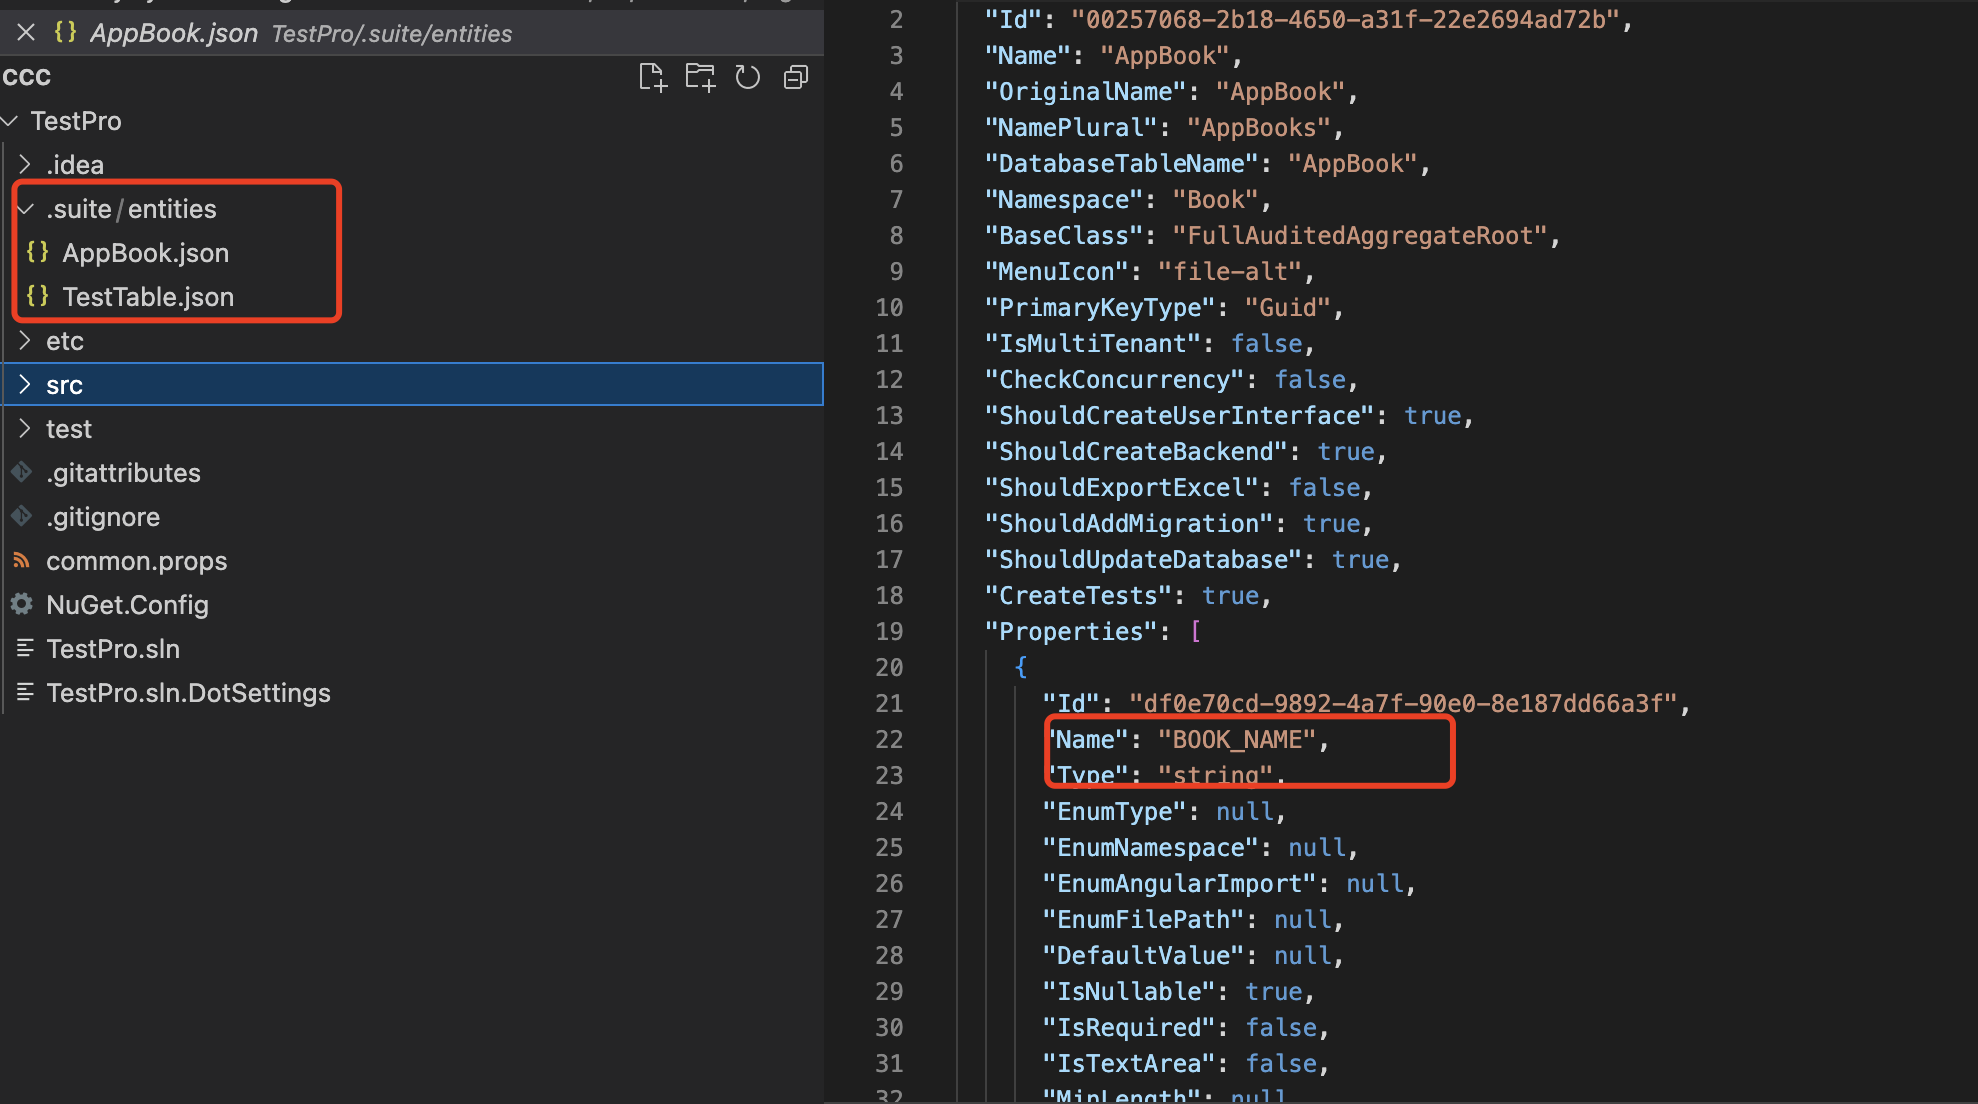The width and height of the screenshot is (1978, 1104).
Task: Click the JSON icon beside TestTable.json
Action: [38, 296]
